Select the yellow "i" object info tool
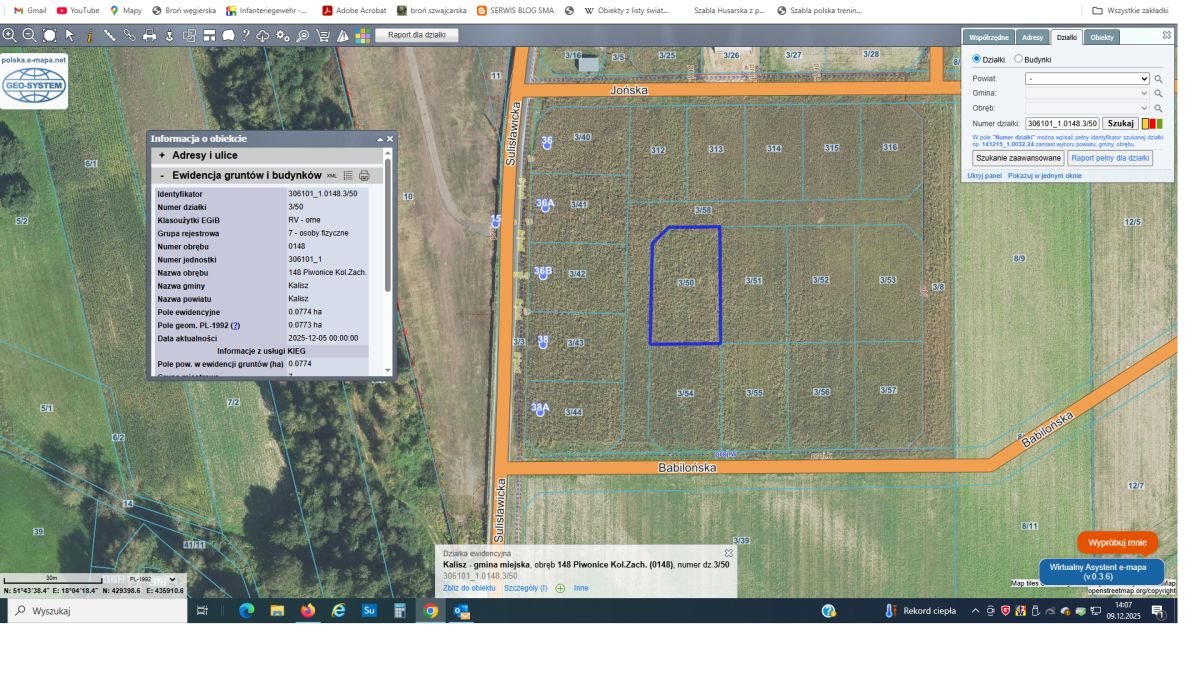 click(x=90, y=36)
